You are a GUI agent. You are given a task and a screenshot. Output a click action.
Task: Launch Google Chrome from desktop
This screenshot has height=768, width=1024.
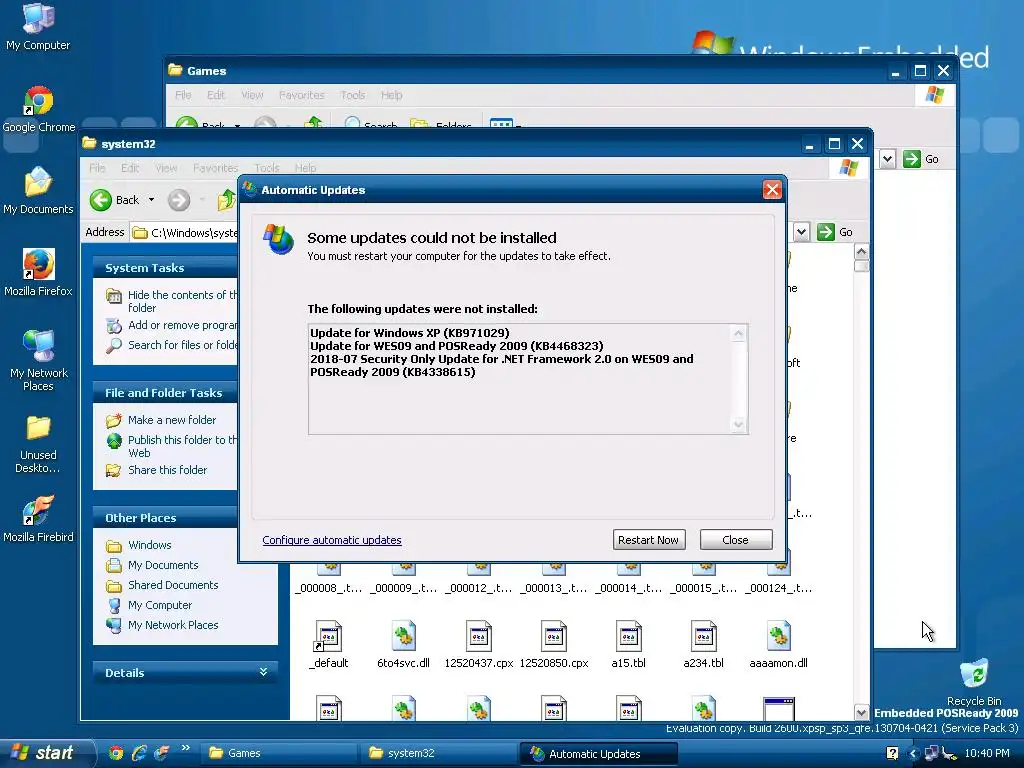[38, 108]
